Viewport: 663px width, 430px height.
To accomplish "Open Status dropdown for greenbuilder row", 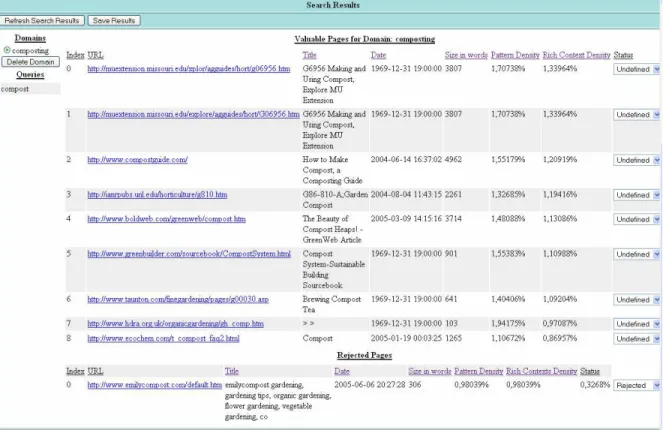I will 636,255.
